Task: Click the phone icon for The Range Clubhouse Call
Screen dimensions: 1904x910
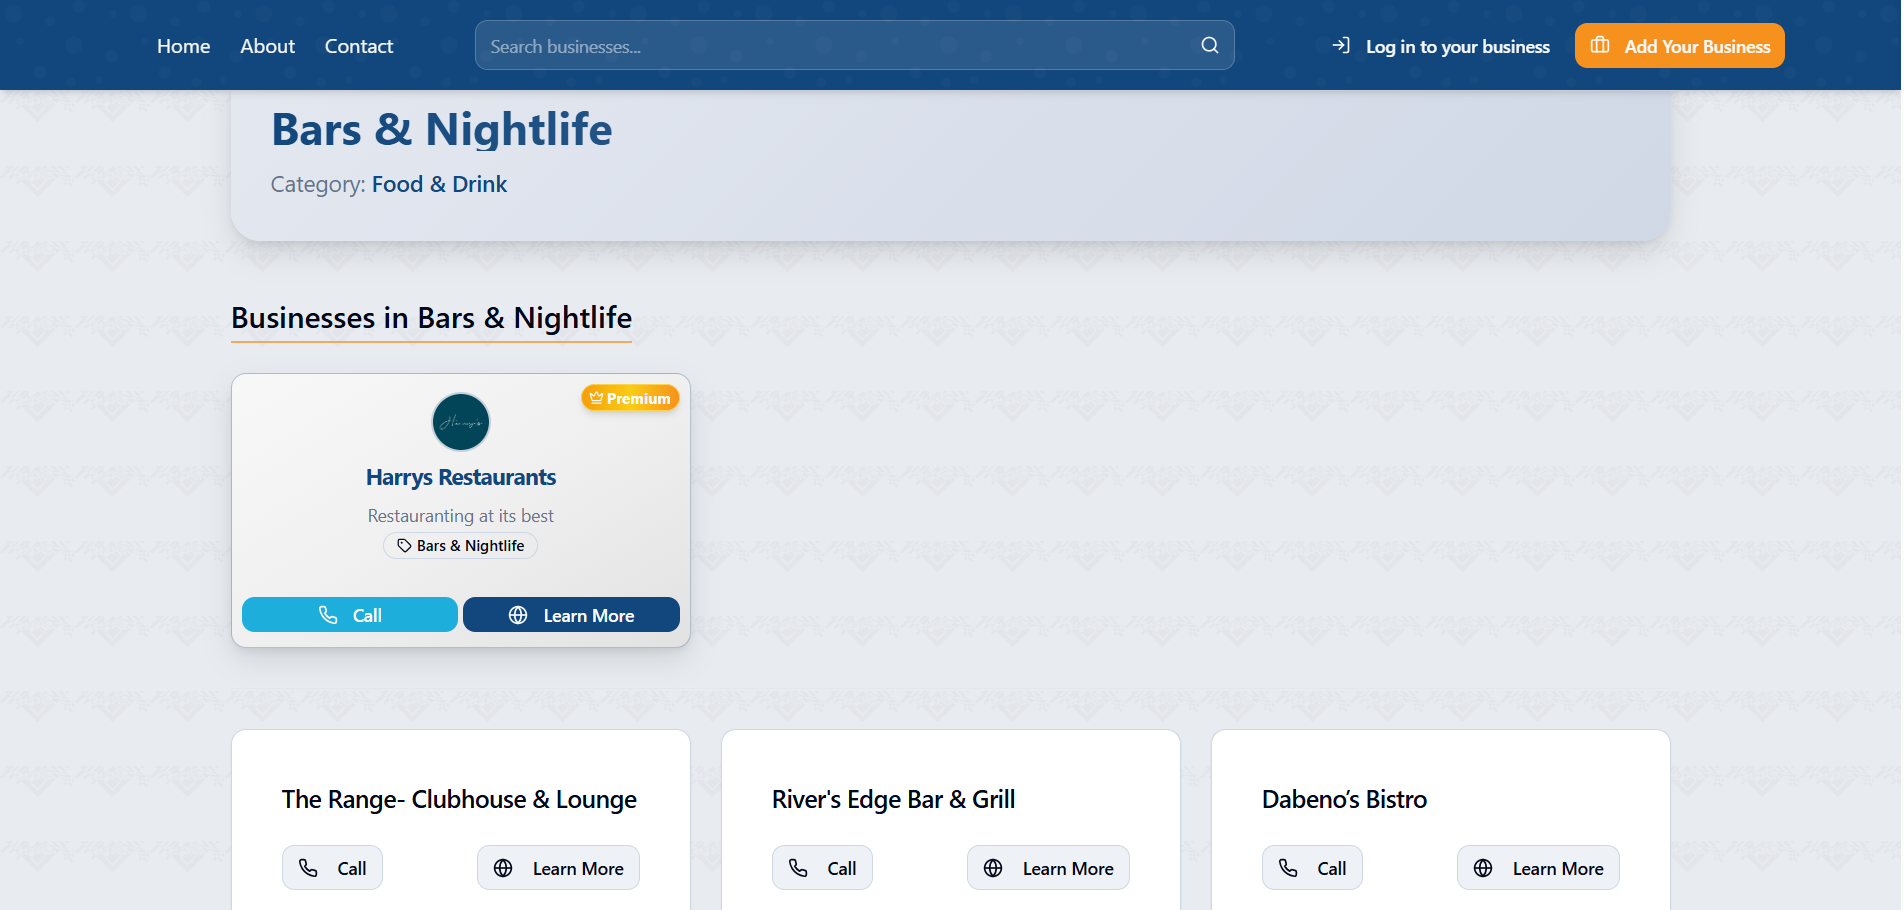Action: pos(308,868)
